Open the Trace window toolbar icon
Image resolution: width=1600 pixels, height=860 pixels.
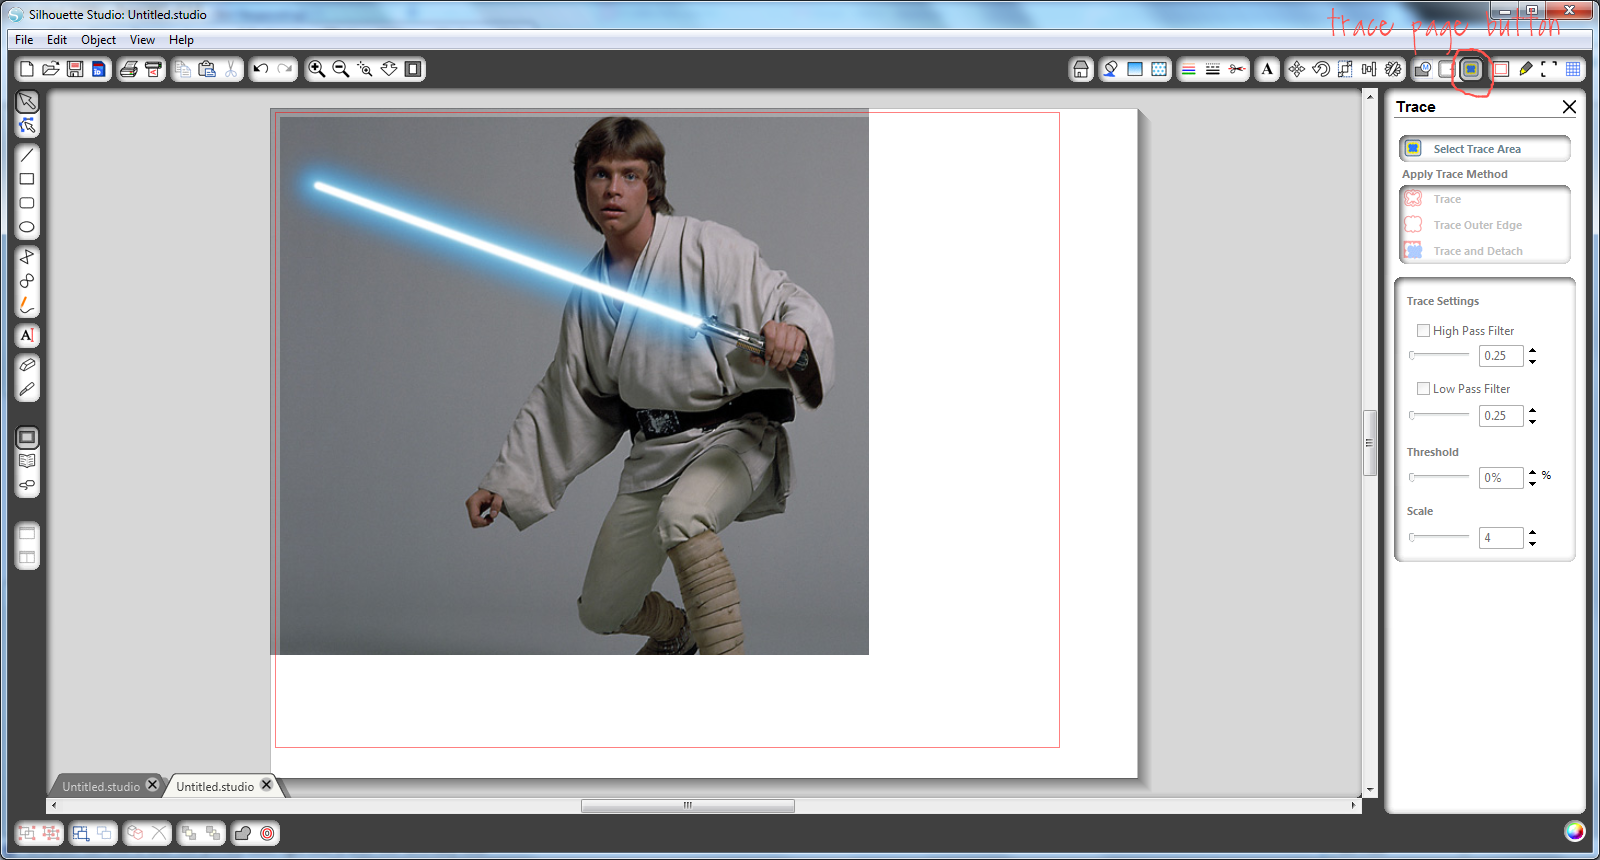pos(1471,69)
